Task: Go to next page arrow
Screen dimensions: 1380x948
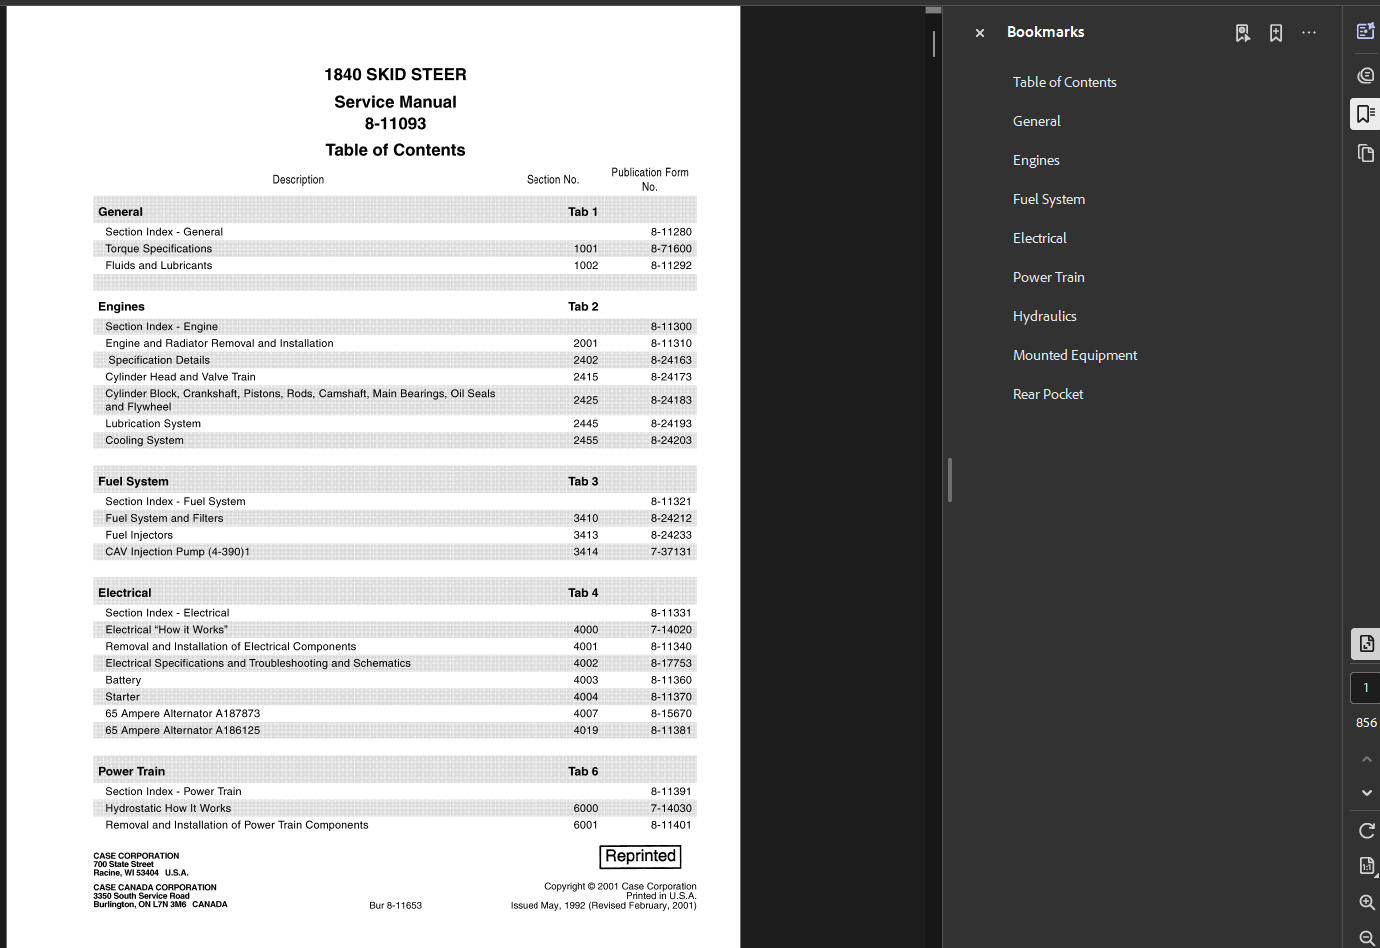Action: tap(1366, 792)
